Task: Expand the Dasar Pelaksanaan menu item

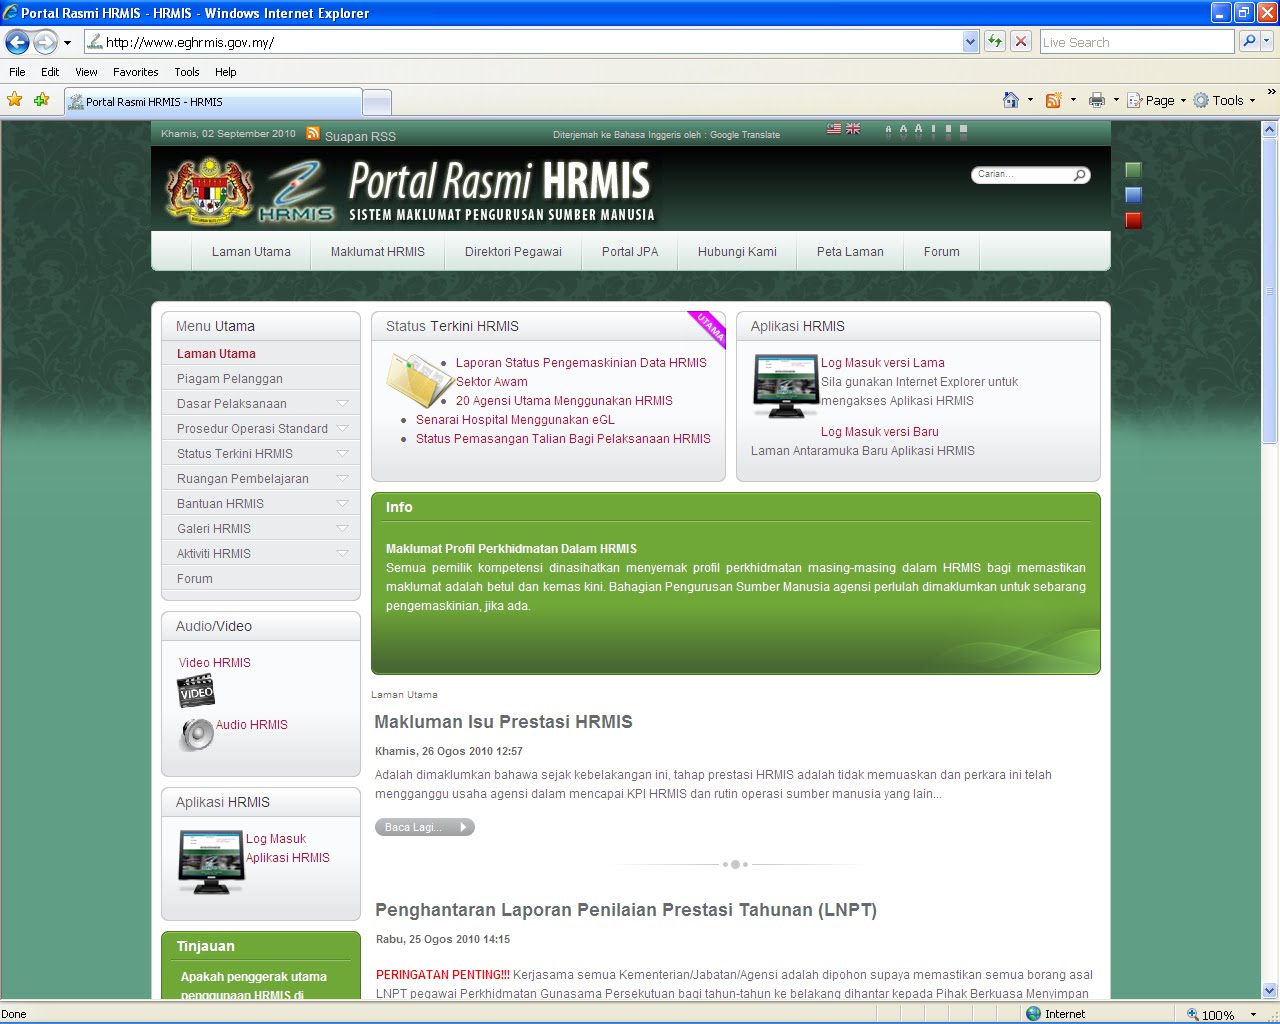Action: click(x=231, y=403)
